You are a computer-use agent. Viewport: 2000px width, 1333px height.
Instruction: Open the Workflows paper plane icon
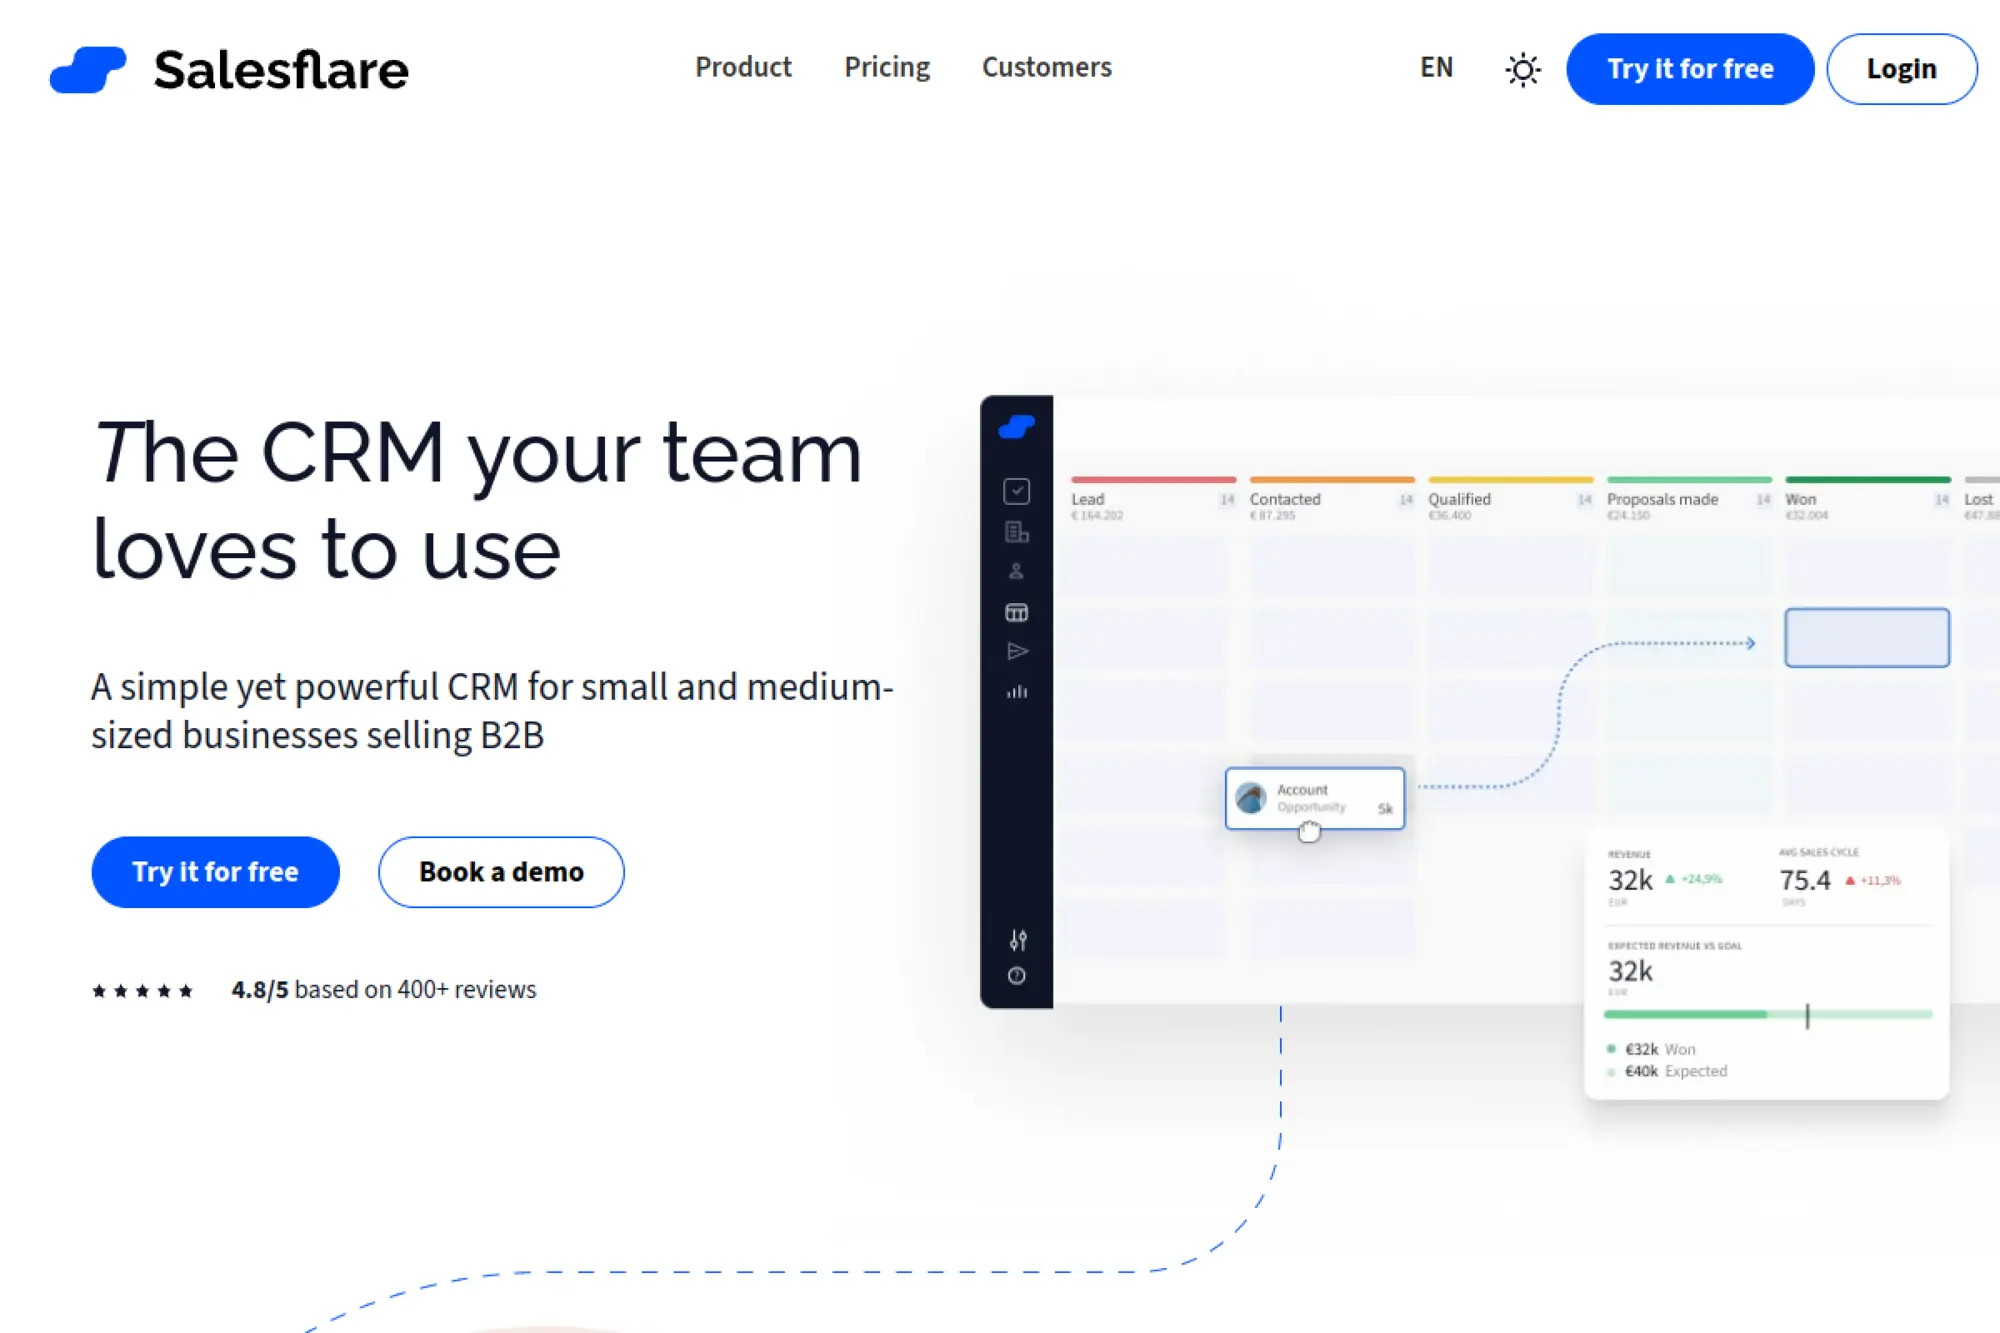pyautogui.click(x=1016, y=651)
